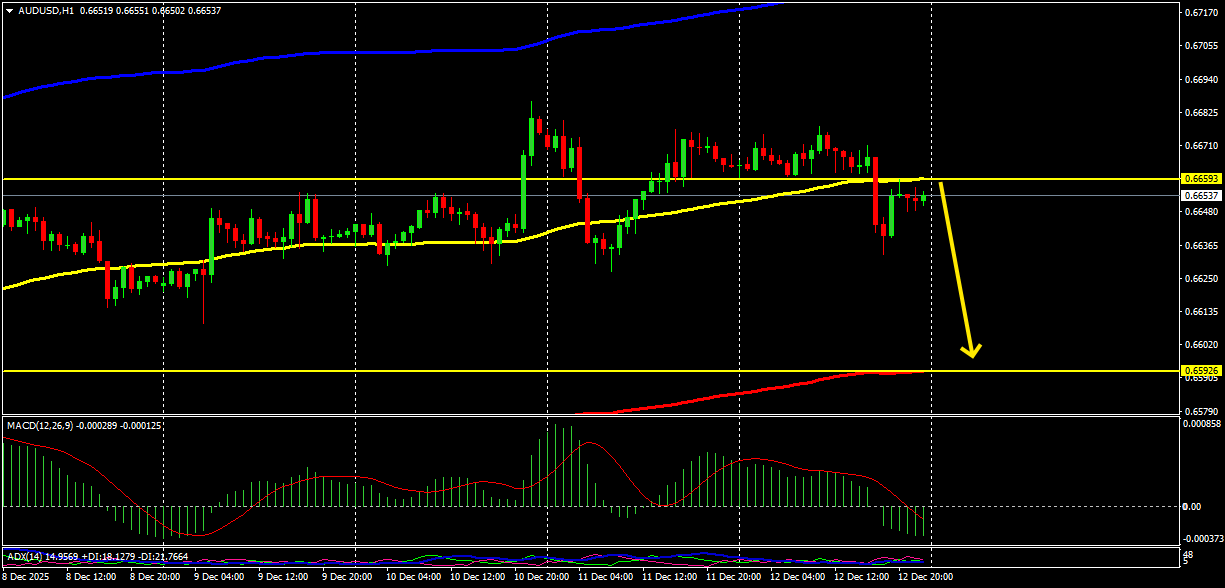Image resolution: width=1225 pixels, height=588 pixels.
Task: Select the 9 Dec 04:00 time label
Action: (x=219, y=577)
